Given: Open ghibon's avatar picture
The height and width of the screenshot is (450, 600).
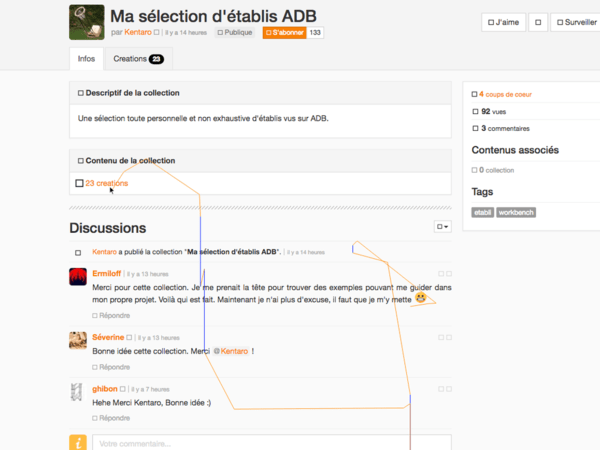Looking at the screenshot, I should [77, 392].
